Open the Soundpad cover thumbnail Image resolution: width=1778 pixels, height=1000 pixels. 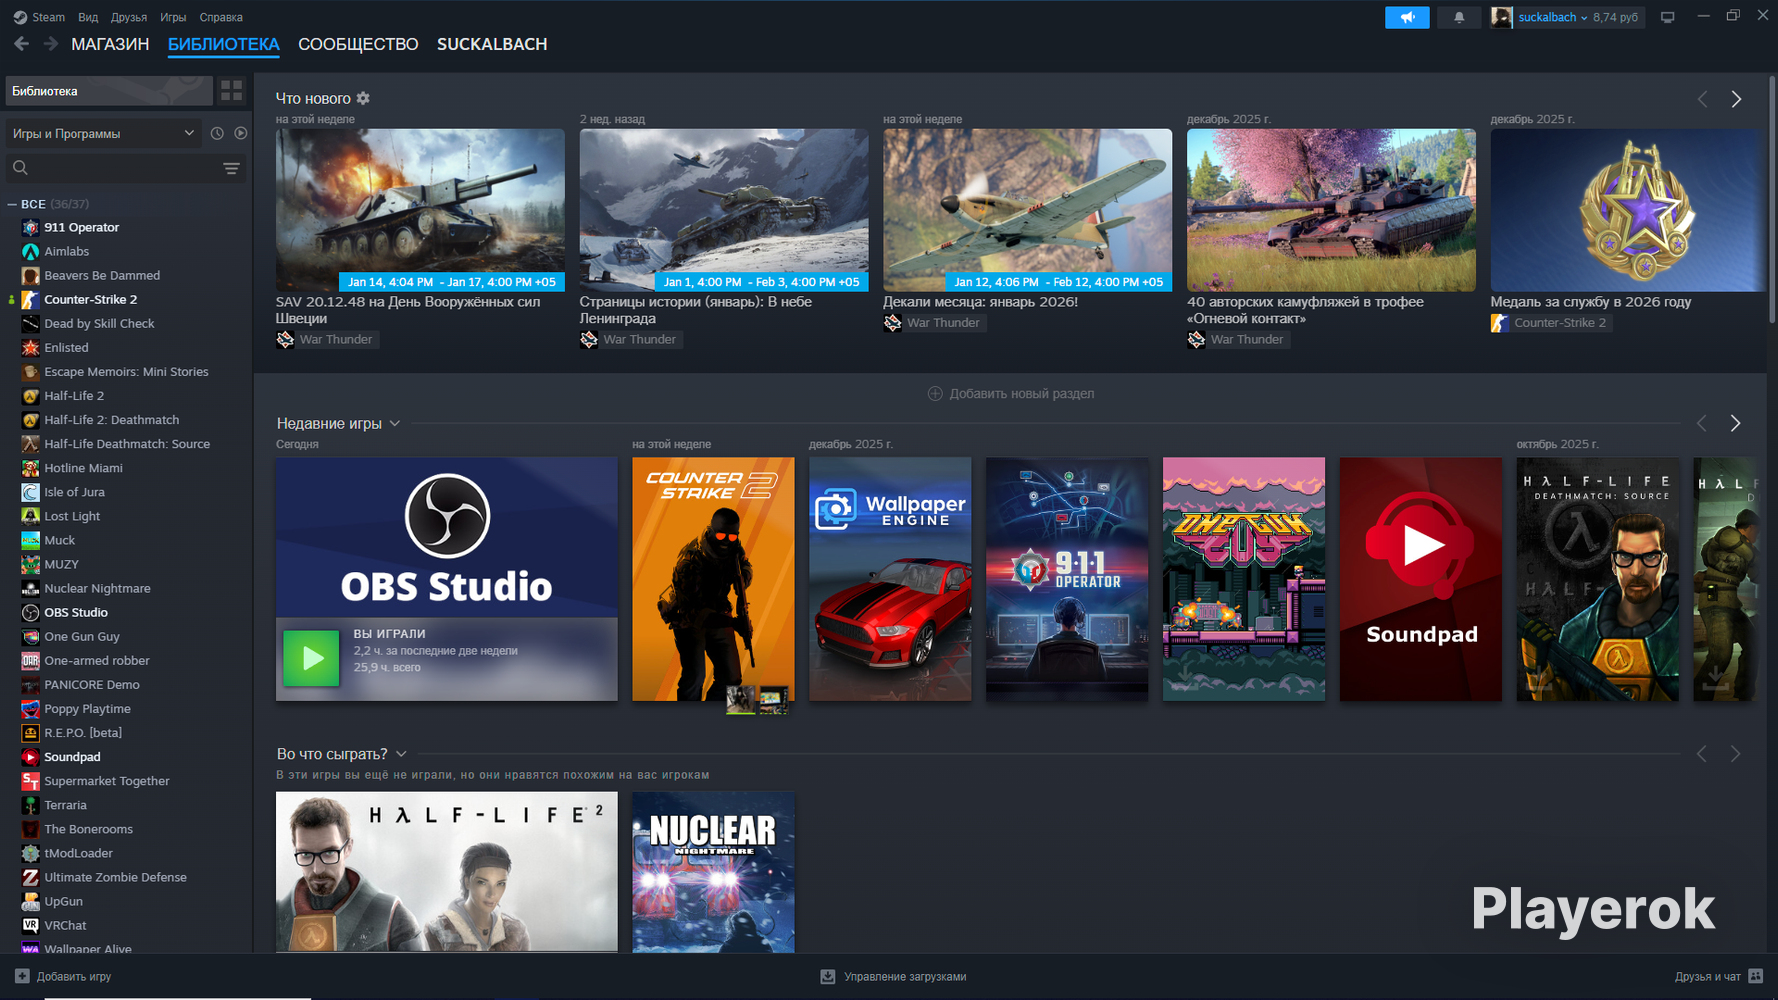1421,579
